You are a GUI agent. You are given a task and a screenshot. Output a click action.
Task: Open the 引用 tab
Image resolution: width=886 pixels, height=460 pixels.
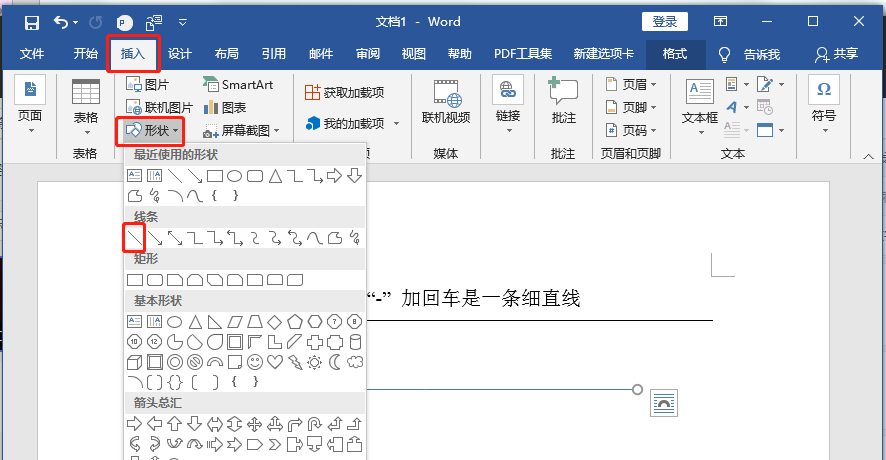273,54
